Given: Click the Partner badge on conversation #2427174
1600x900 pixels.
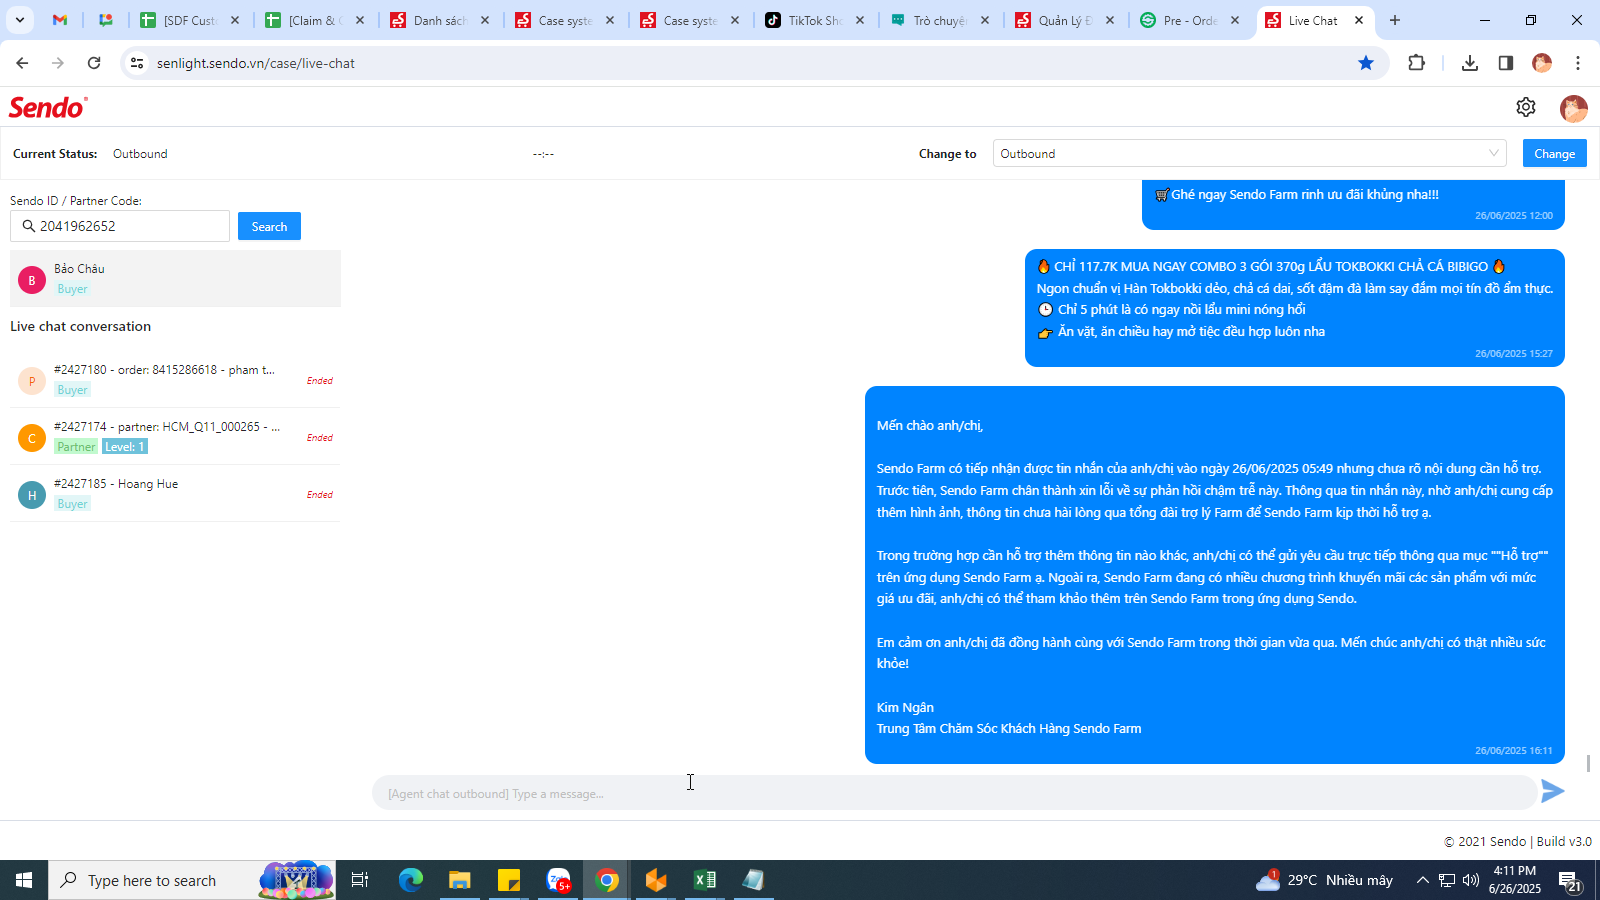Looking at the screenshot, I should pyautogui.click(x=77, y=447).
